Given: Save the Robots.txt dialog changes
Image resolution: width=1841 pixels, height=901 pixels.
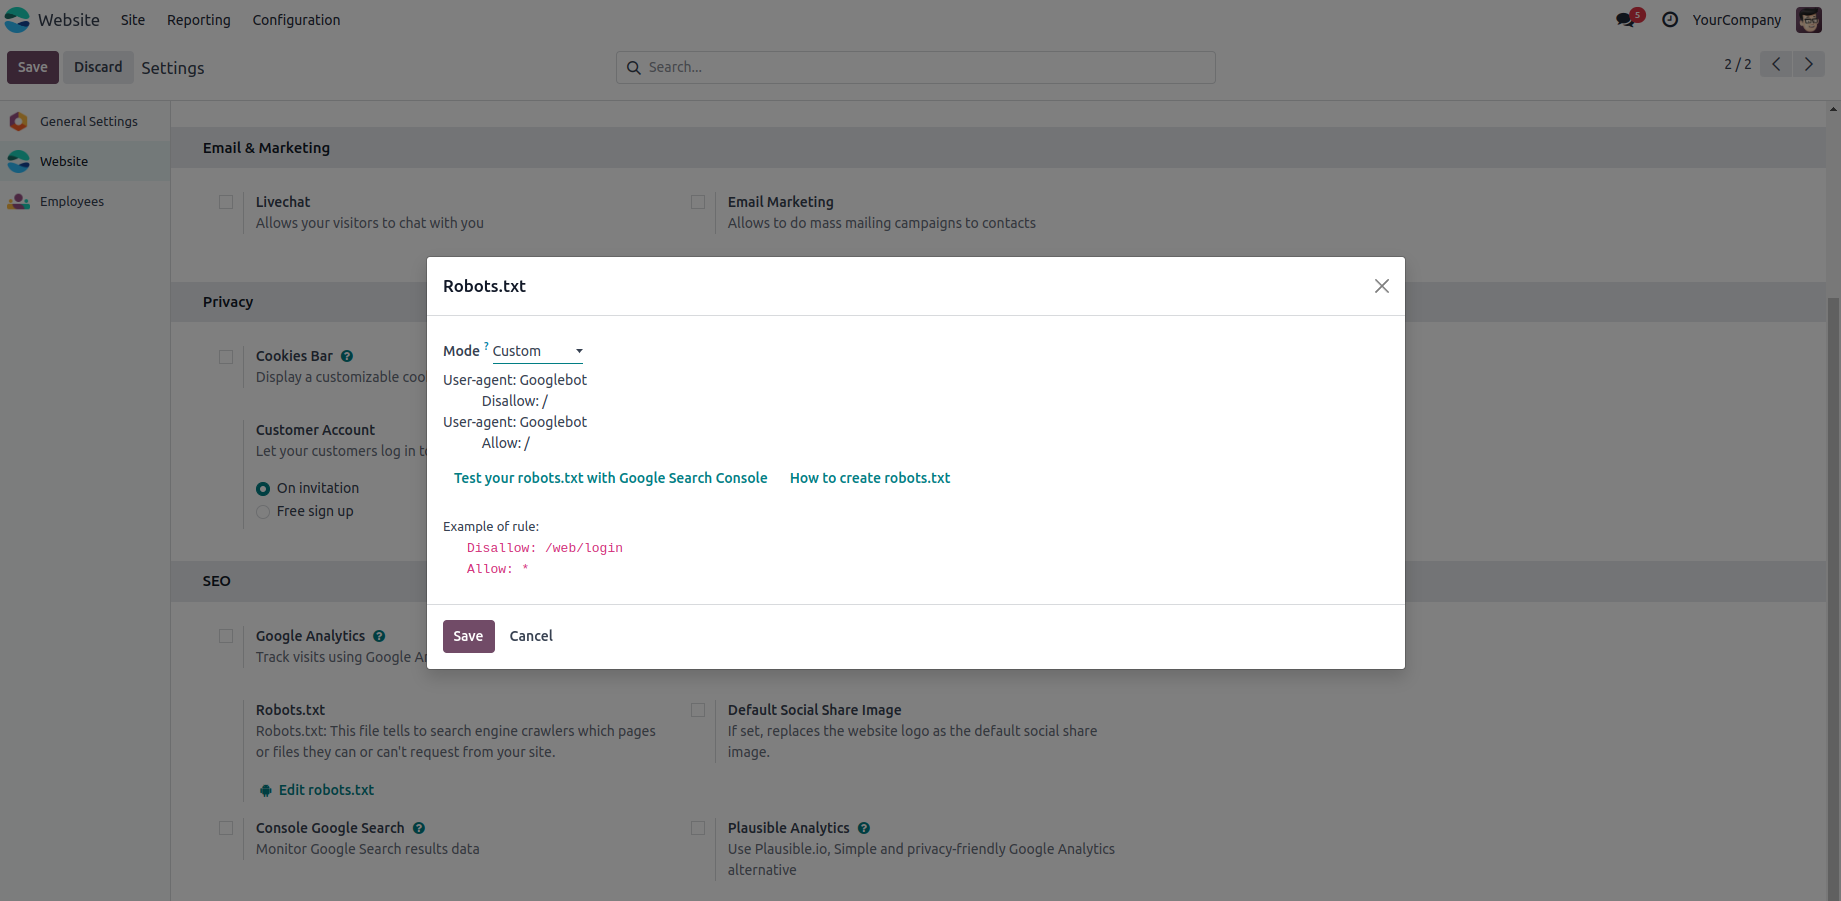Looking at the screenshot, I should [x=468, y=636].
